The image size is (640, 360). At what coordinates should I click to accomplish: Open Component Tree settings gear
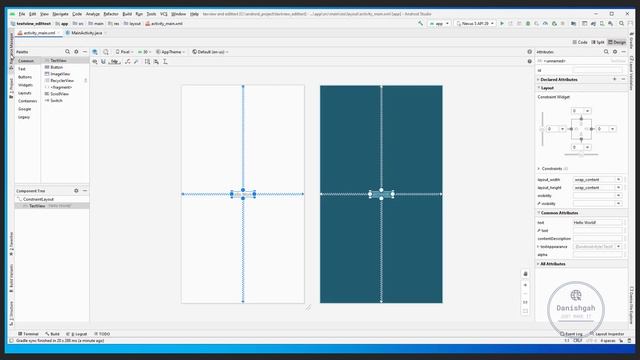[x=76, y=191]
